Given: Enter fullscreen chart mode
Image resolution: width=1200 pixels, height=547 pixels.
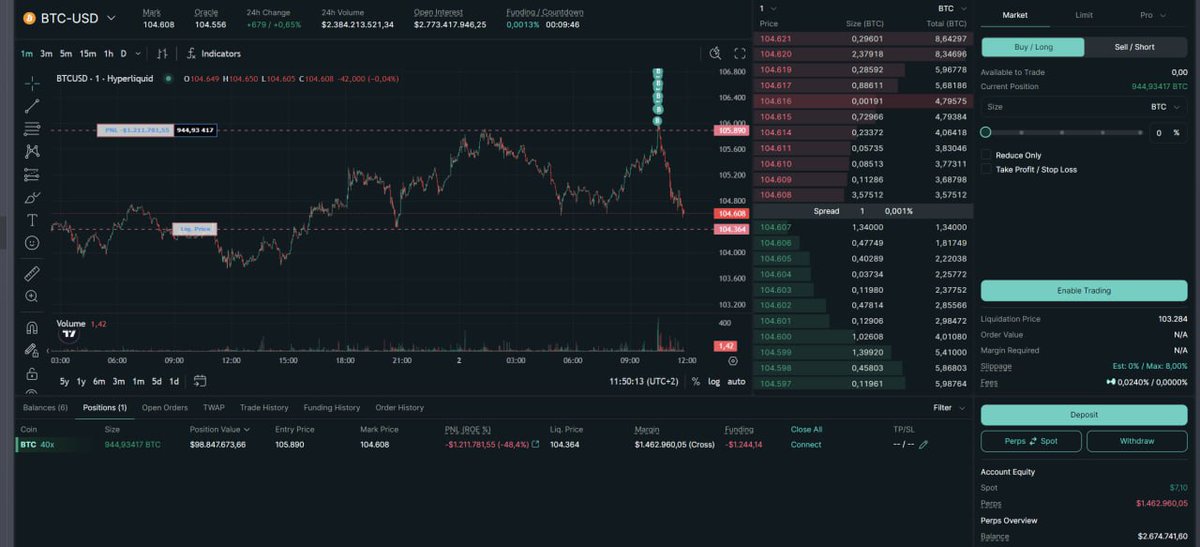Looking at the screenshot, I should [740, 53].
